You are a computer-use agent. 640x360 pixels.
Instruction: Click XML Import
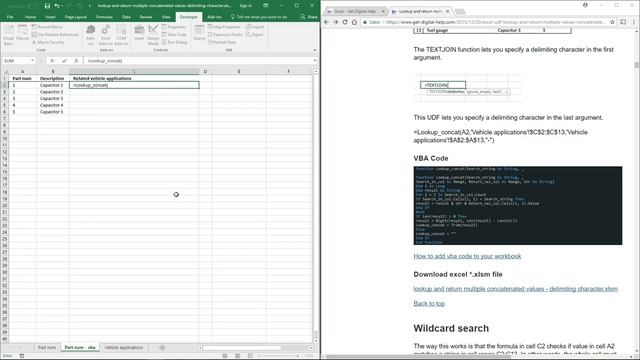[255, 27]
